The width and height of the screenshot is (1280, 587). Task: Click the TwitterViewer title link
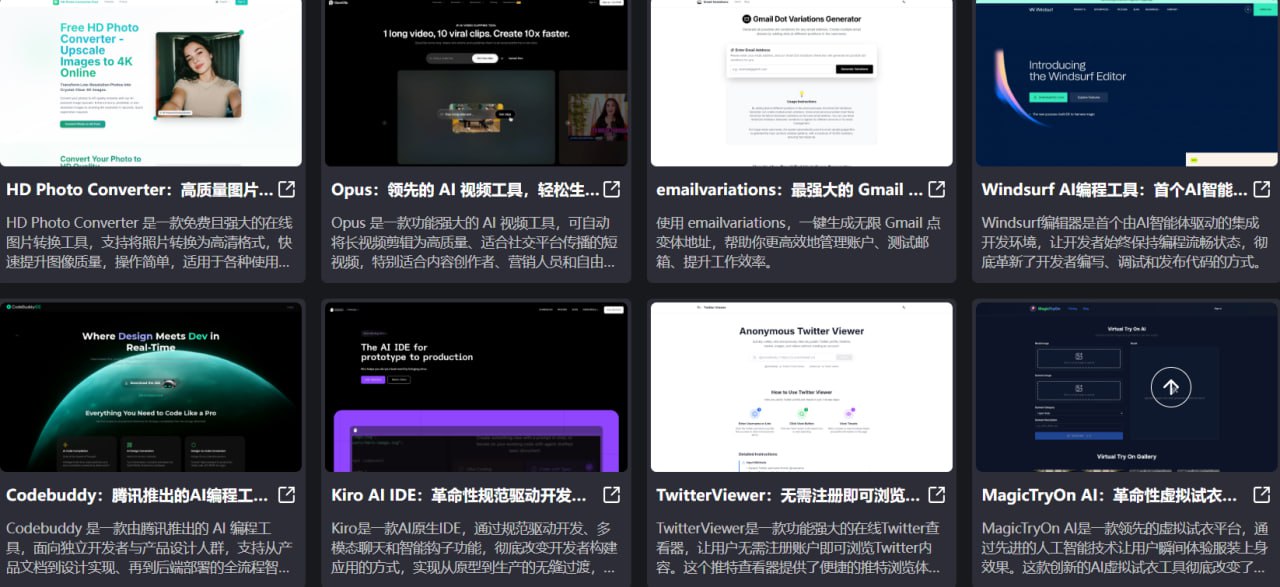coord(788,495)
